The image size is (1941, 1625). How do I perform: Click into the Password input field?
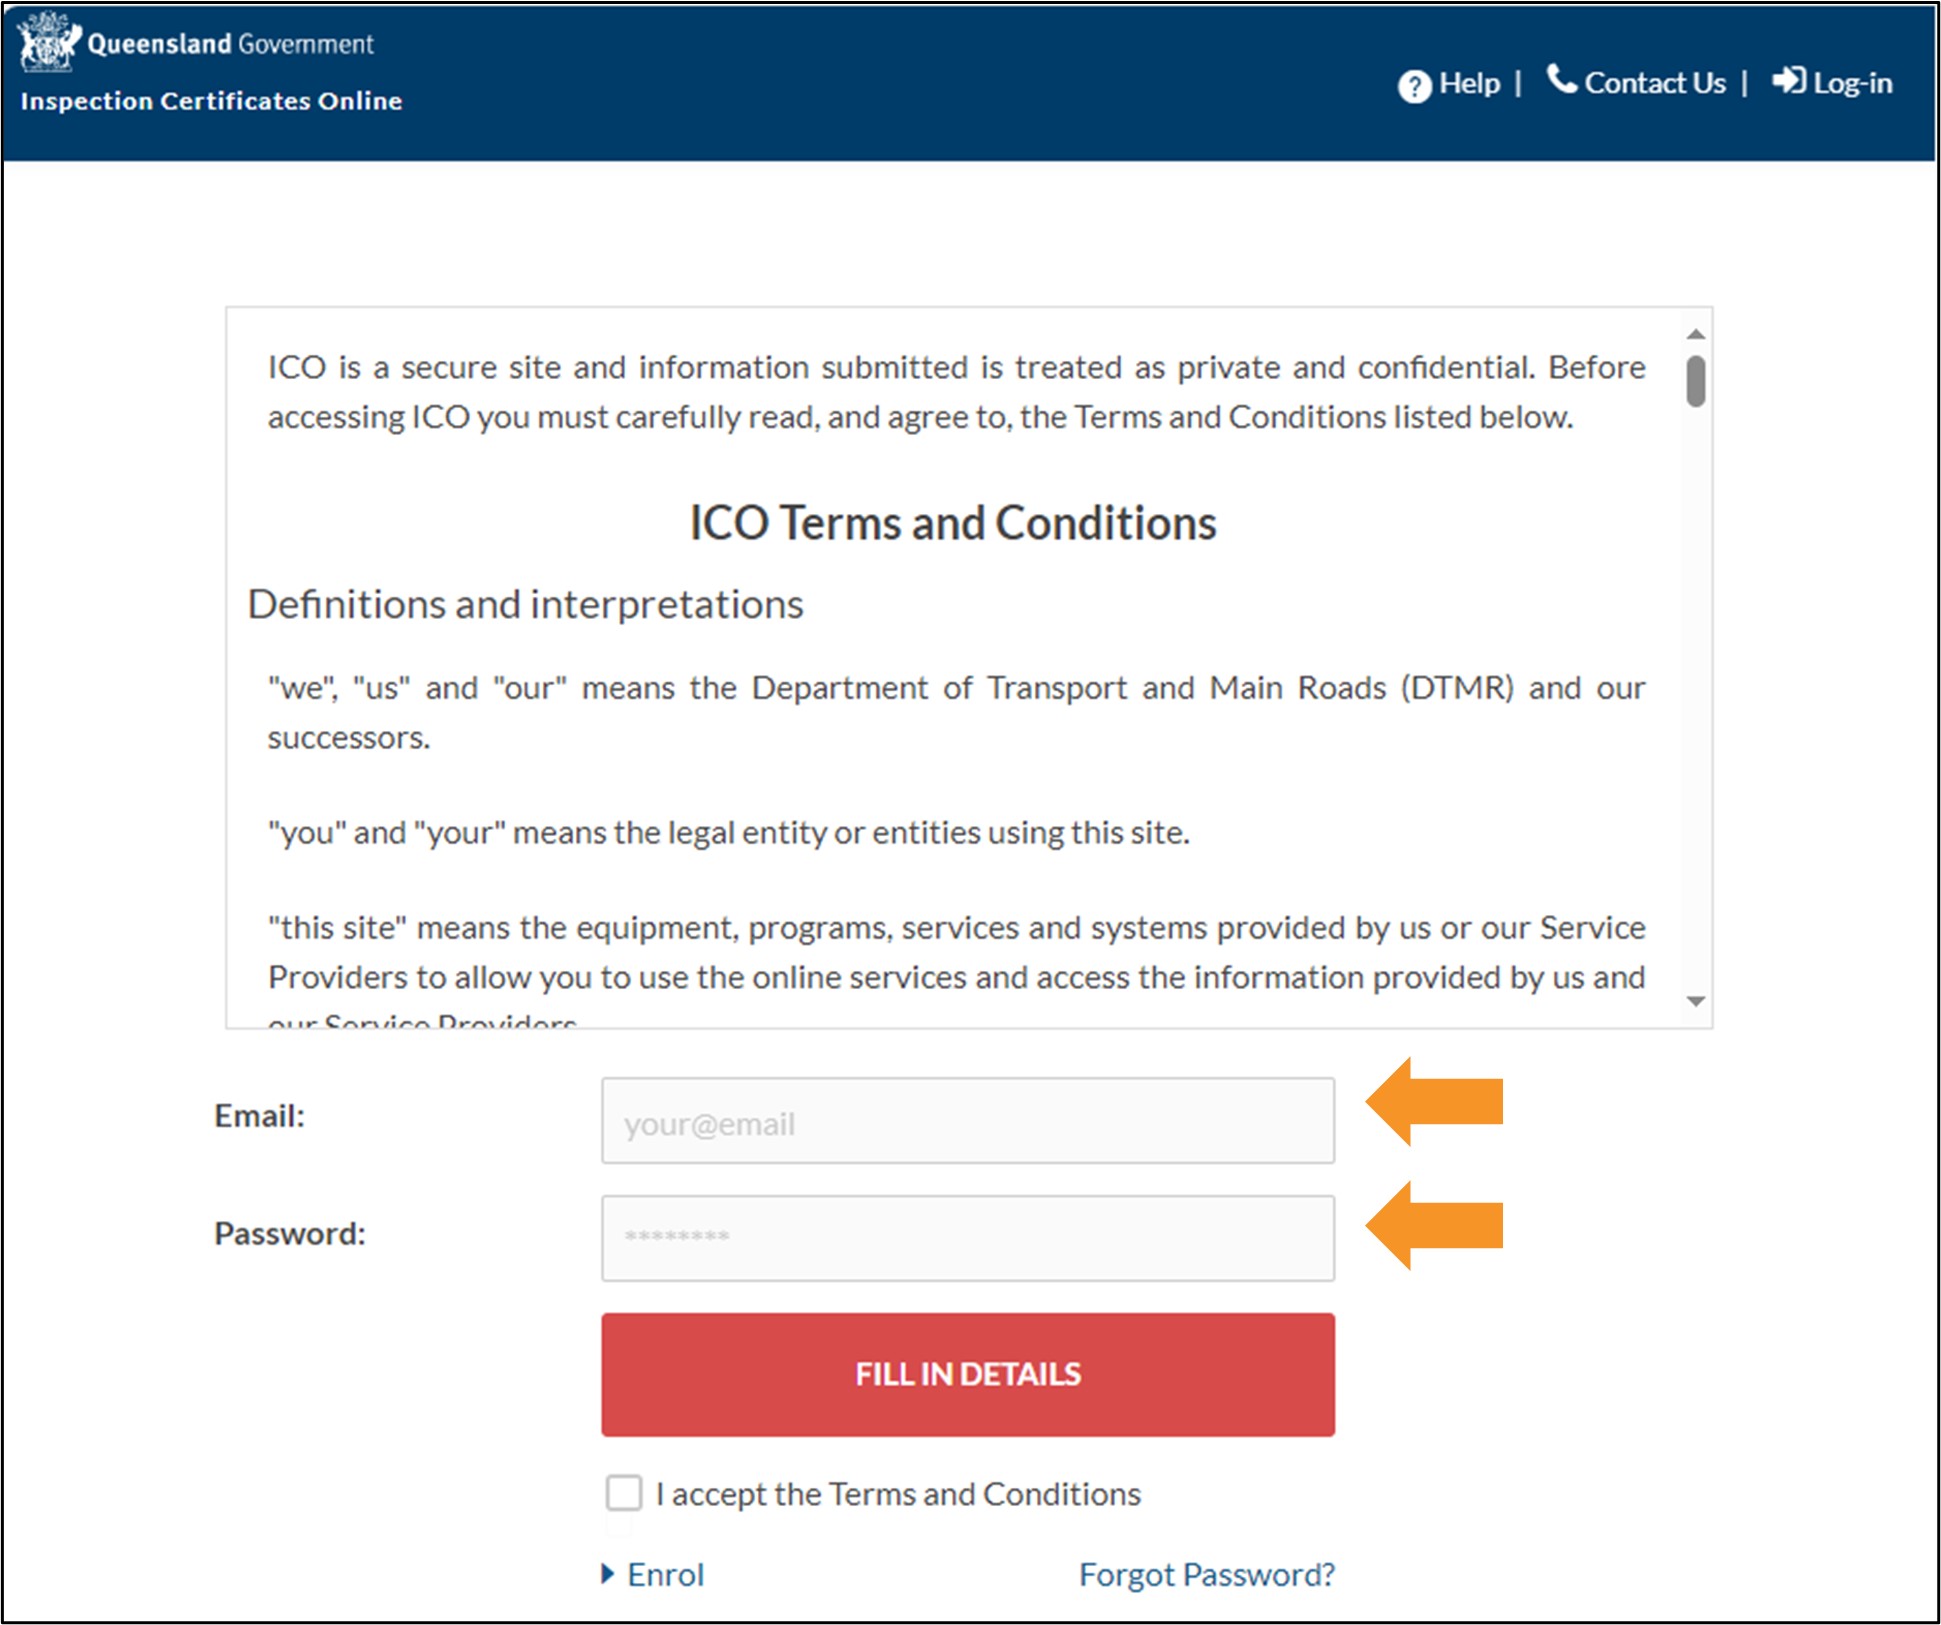966,1237
